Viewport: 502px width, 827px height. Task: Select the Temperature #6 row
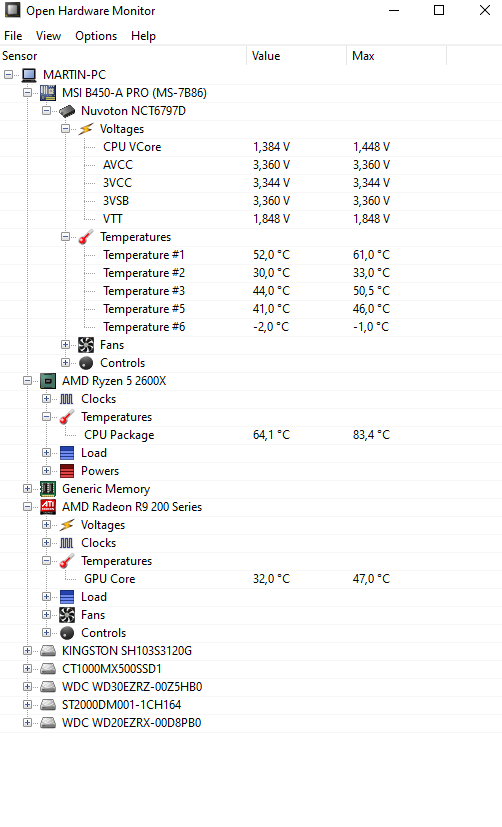coord(251,327)
